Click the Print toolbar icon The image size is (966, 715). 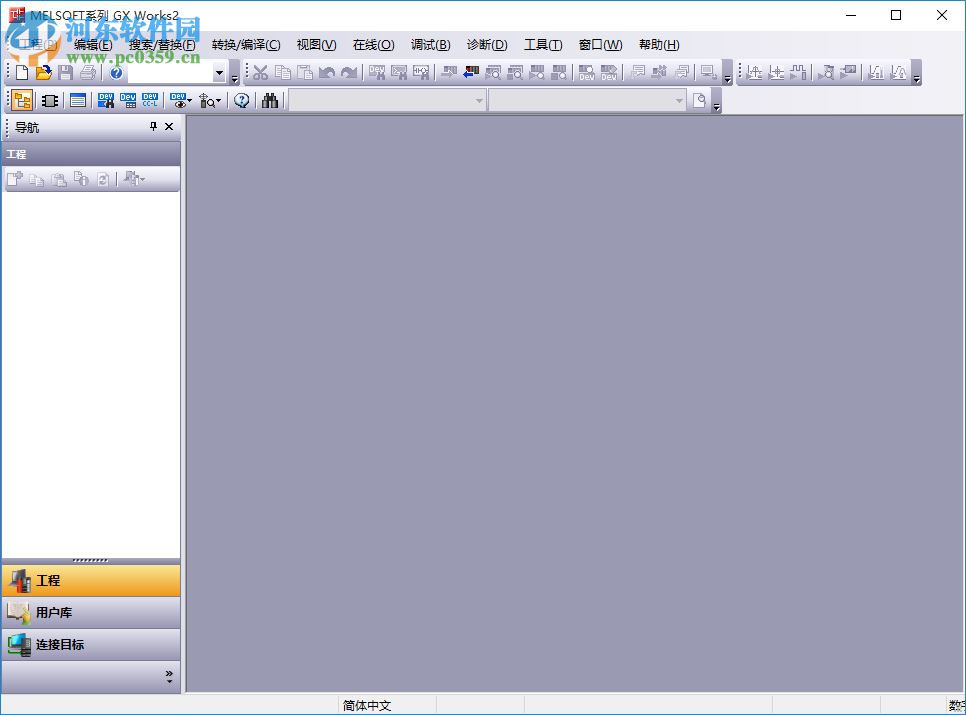(x=88, y=72)
